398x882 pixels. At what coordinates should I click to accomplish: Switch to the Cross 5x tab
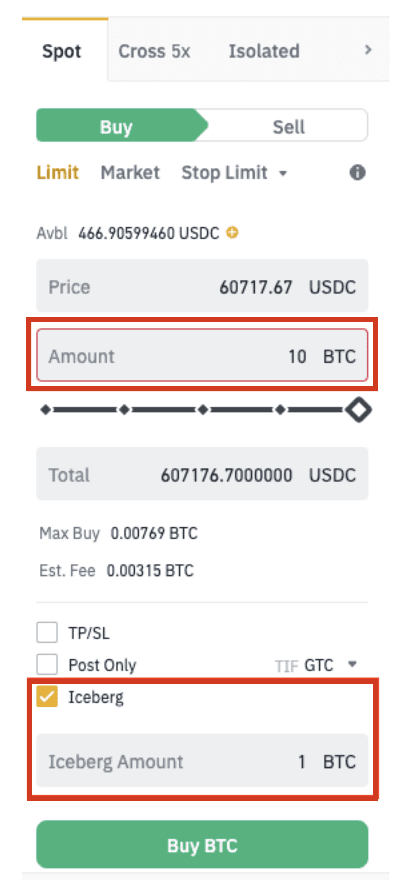point(154,51)
